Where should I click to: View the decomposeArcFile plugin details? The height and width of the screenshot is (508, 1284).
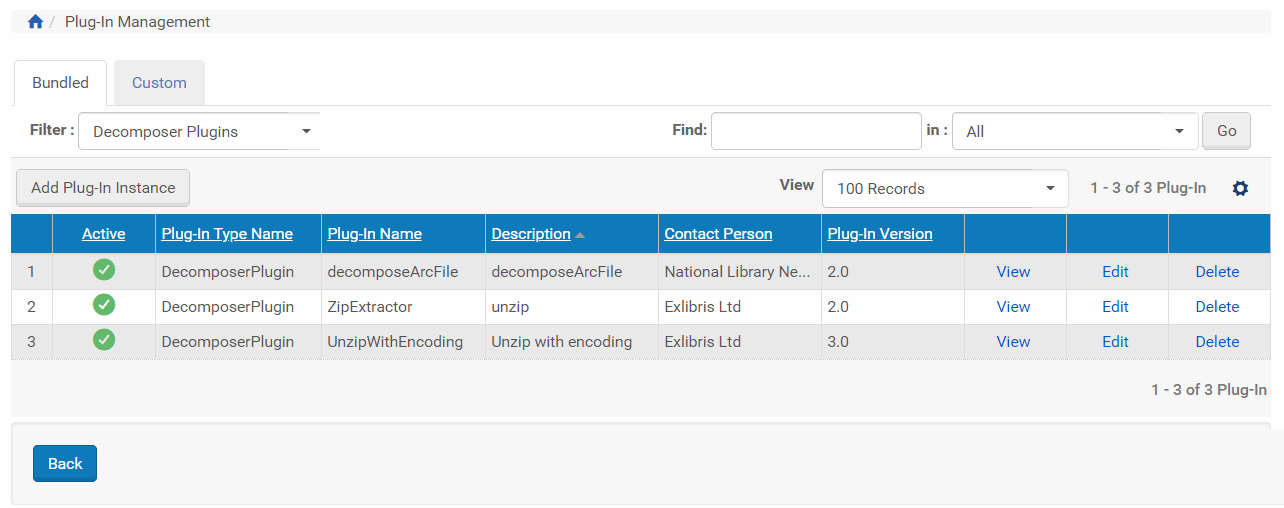coord(1013,272)
